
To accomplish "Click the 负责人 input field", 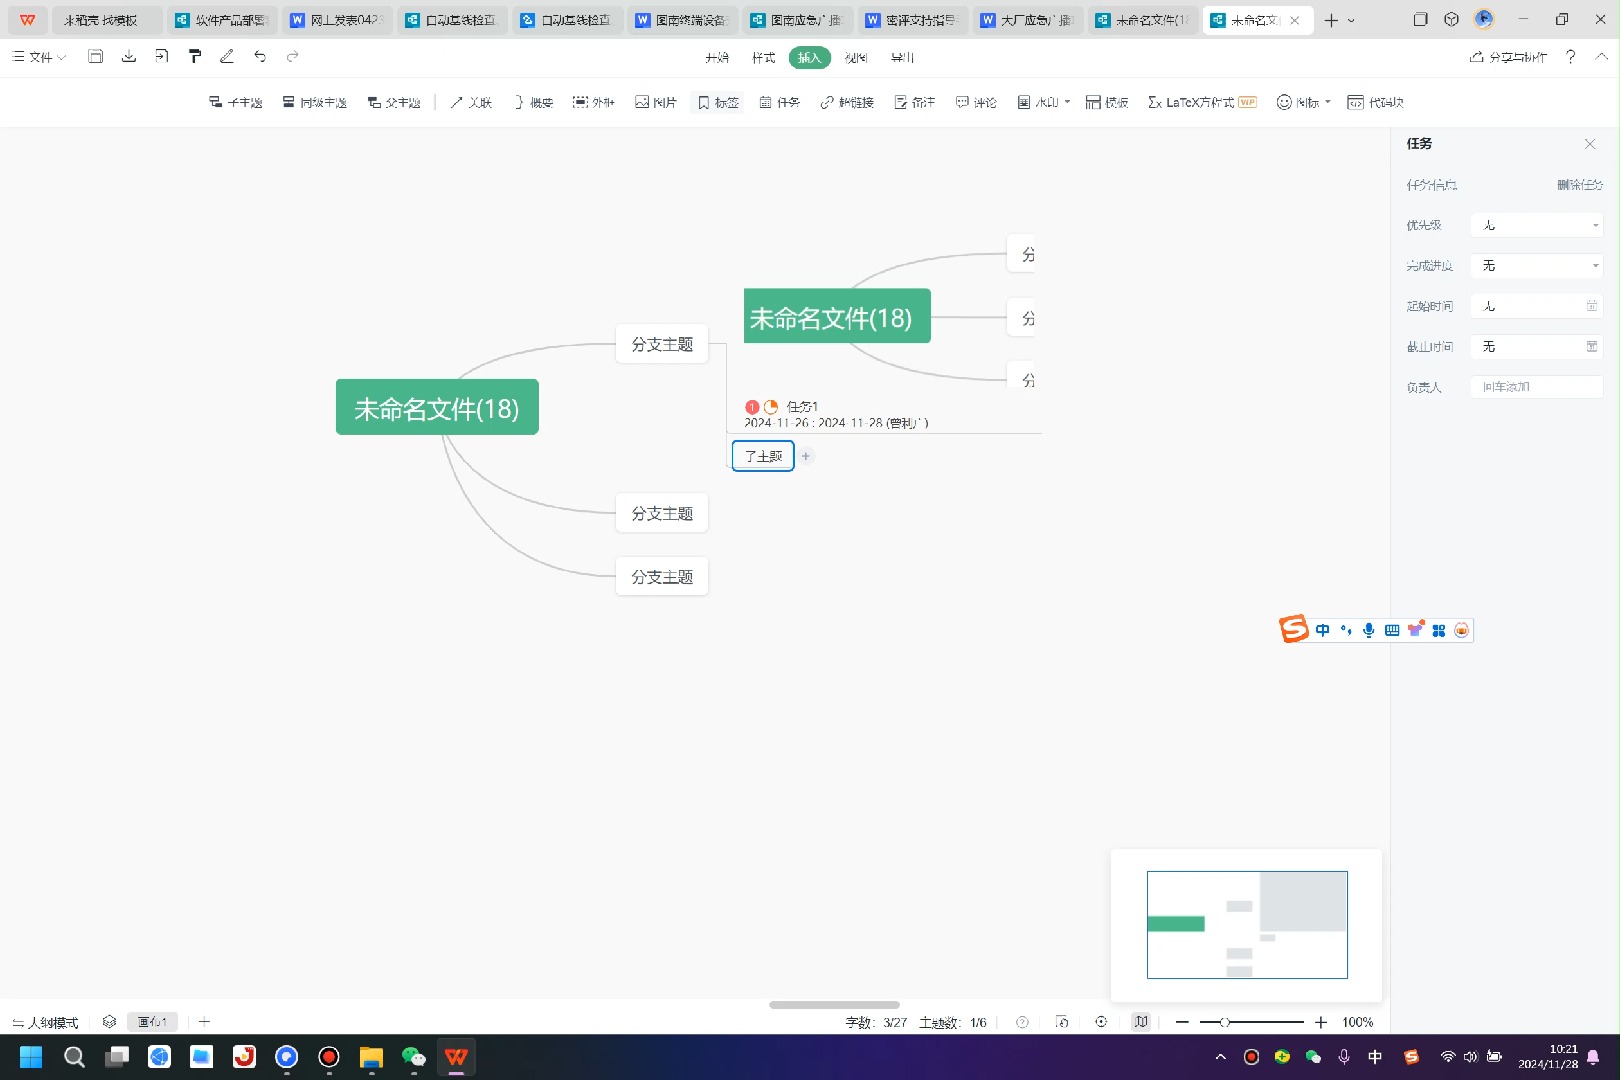I will [x=1536, y=387].
